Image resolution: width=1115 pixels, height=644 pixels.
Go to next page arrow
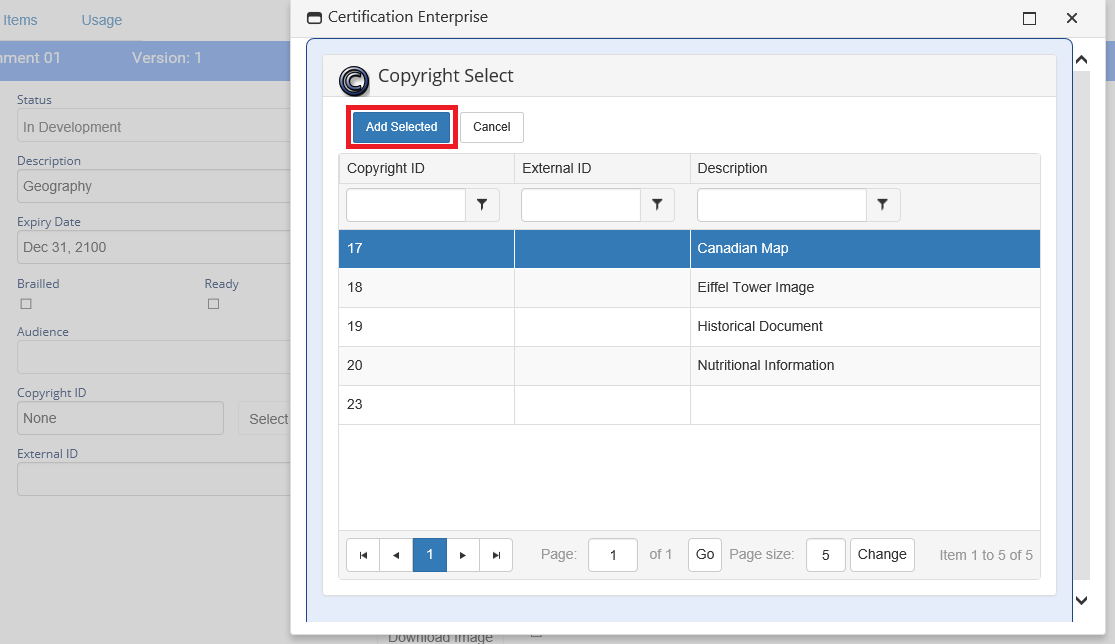click(x=462, y=555)
